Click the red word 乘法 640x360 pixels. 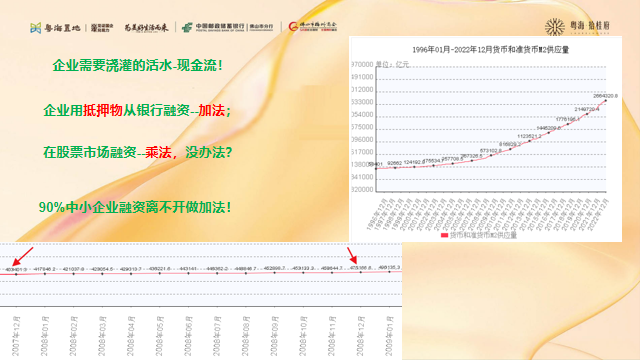[158, 152]
